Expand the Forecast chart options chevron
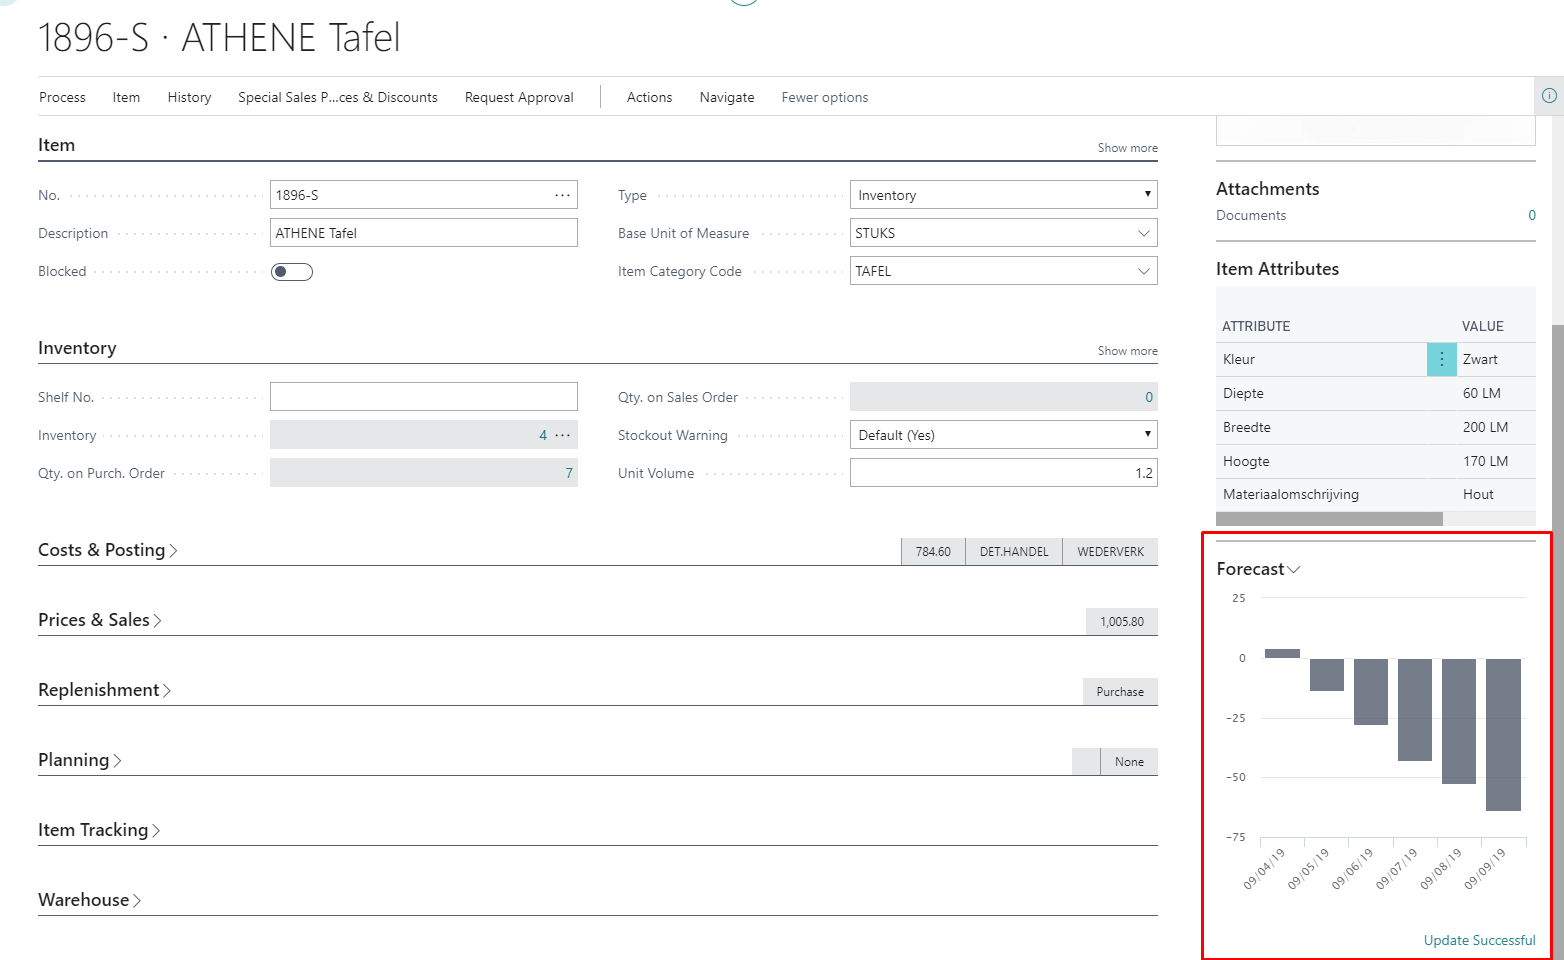 pos(1294,569)
